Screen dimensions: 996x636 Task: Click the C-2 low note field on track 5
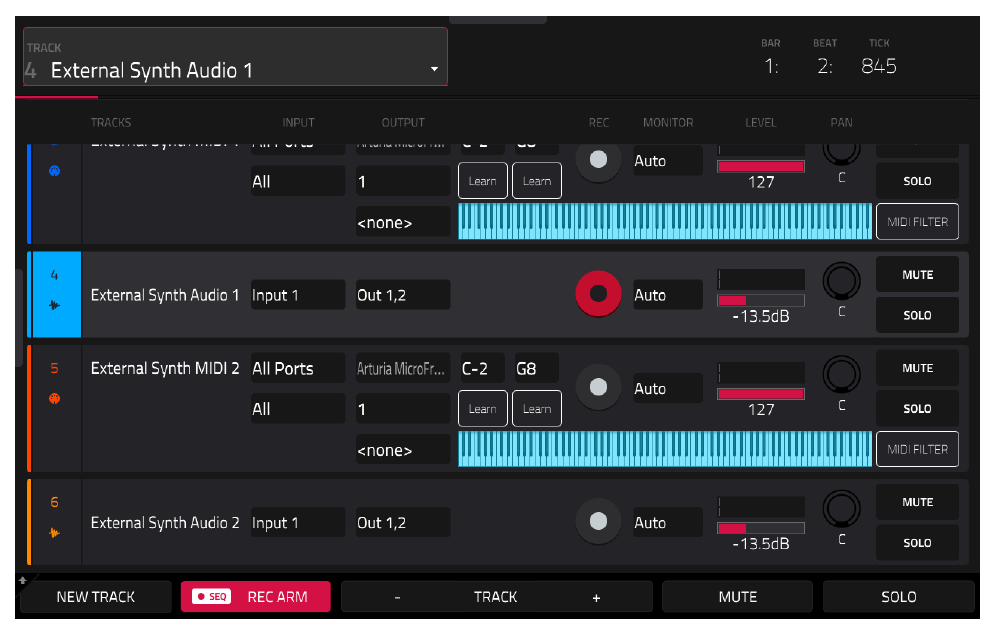(482, 369)
